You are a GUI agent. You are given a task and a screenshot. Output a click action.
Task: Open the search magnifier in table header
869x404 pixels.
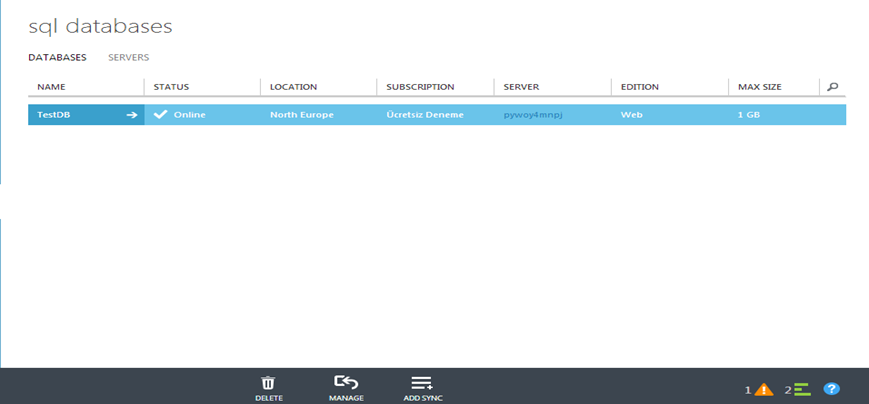click(x=832, y=86)
